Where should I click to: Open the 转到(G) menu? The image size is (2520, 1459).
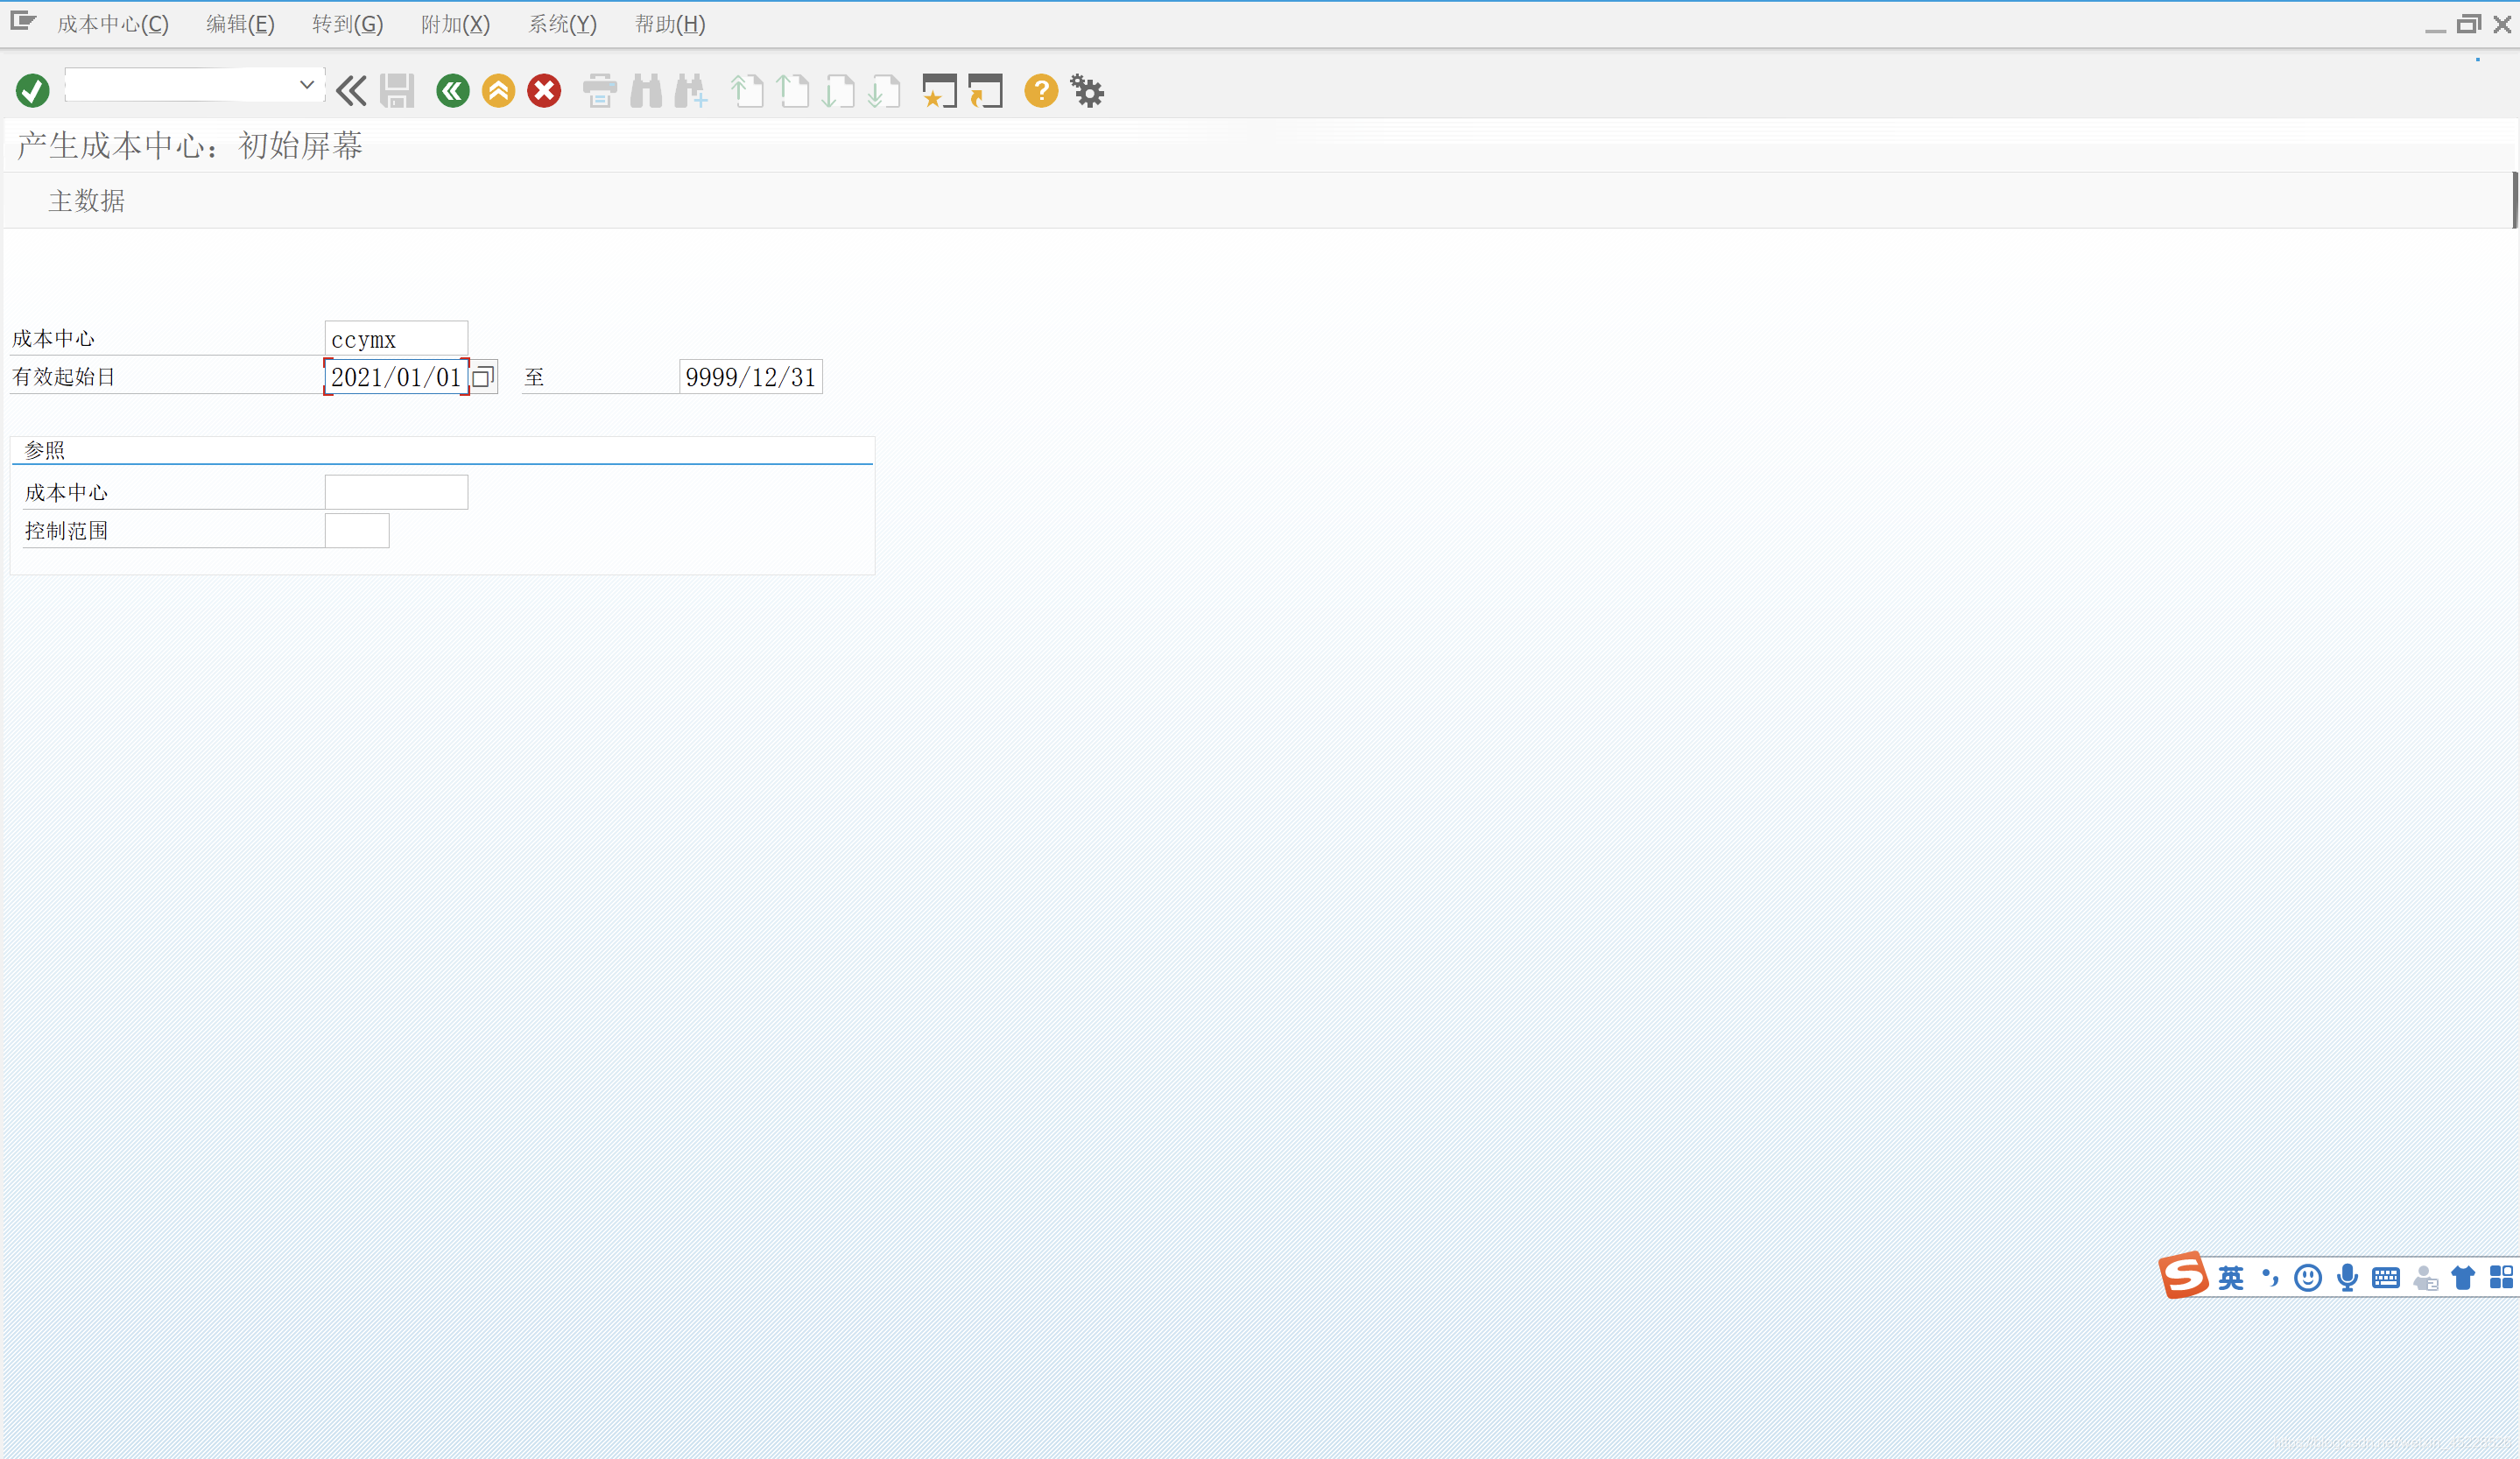pos(347,24)
